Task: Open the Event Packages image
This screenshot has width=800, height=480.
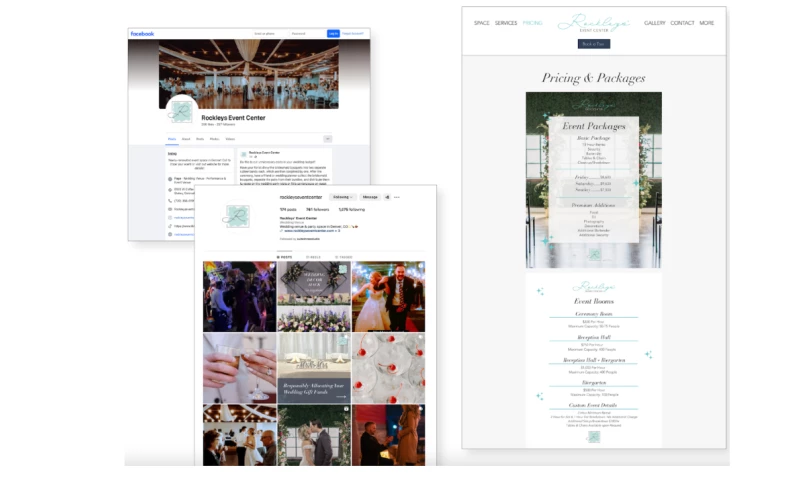Action: [x=593, y=180]
